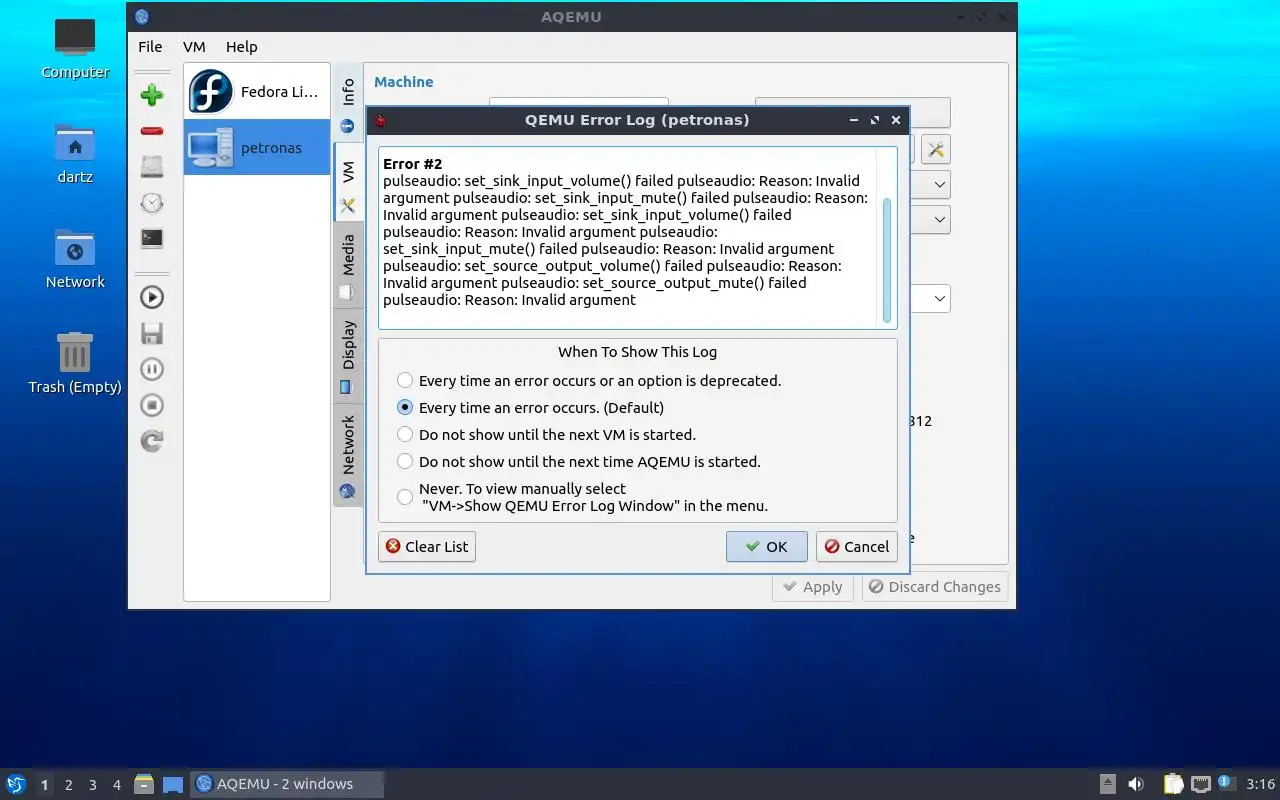Open the Trash (Empty) desktop icon
1280x800 pixels.
pyautogui.click(x=75, y=364)
